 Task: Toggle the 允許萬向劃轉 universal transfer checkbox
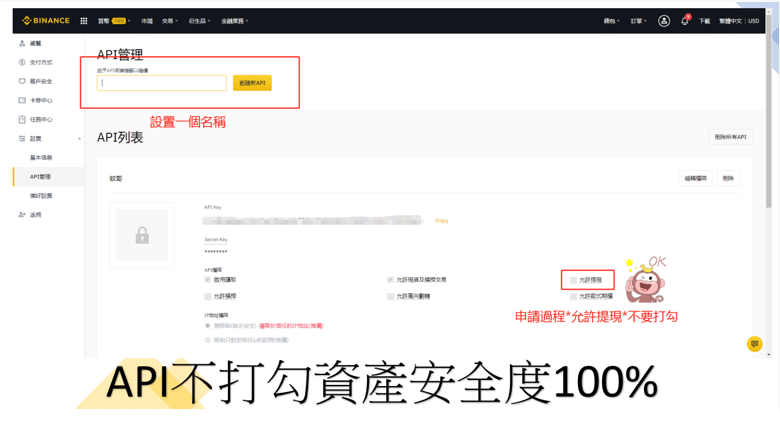coord(390,296)
